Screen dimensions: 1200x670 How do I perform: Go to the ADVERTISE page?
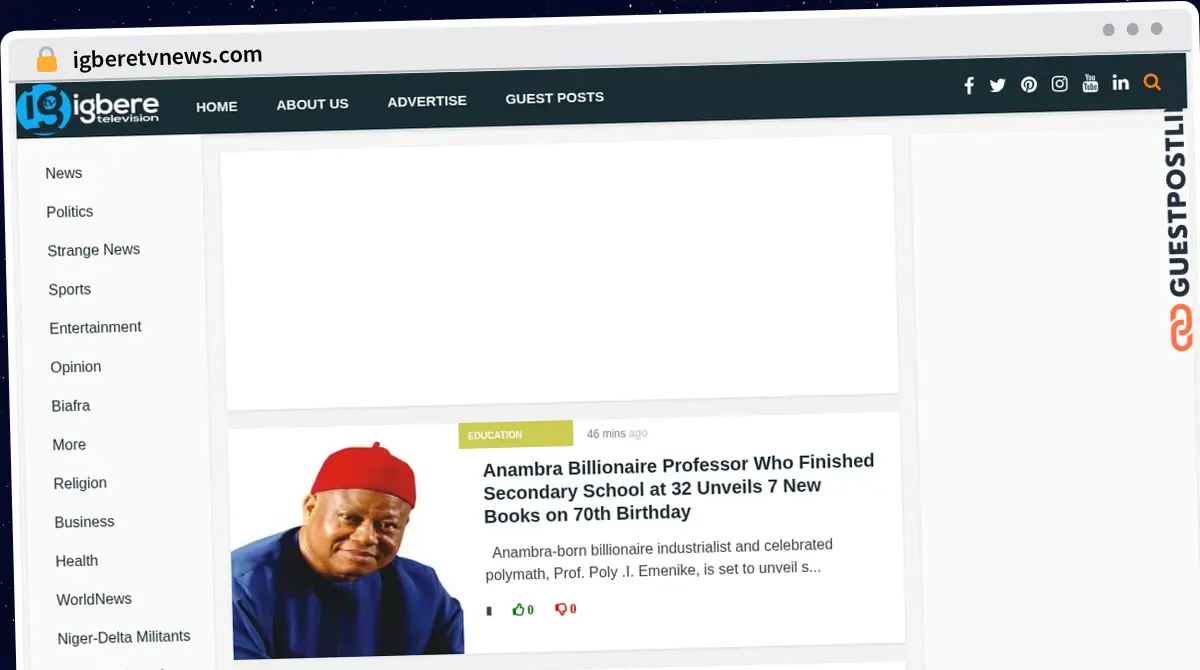tap(427, 101)
